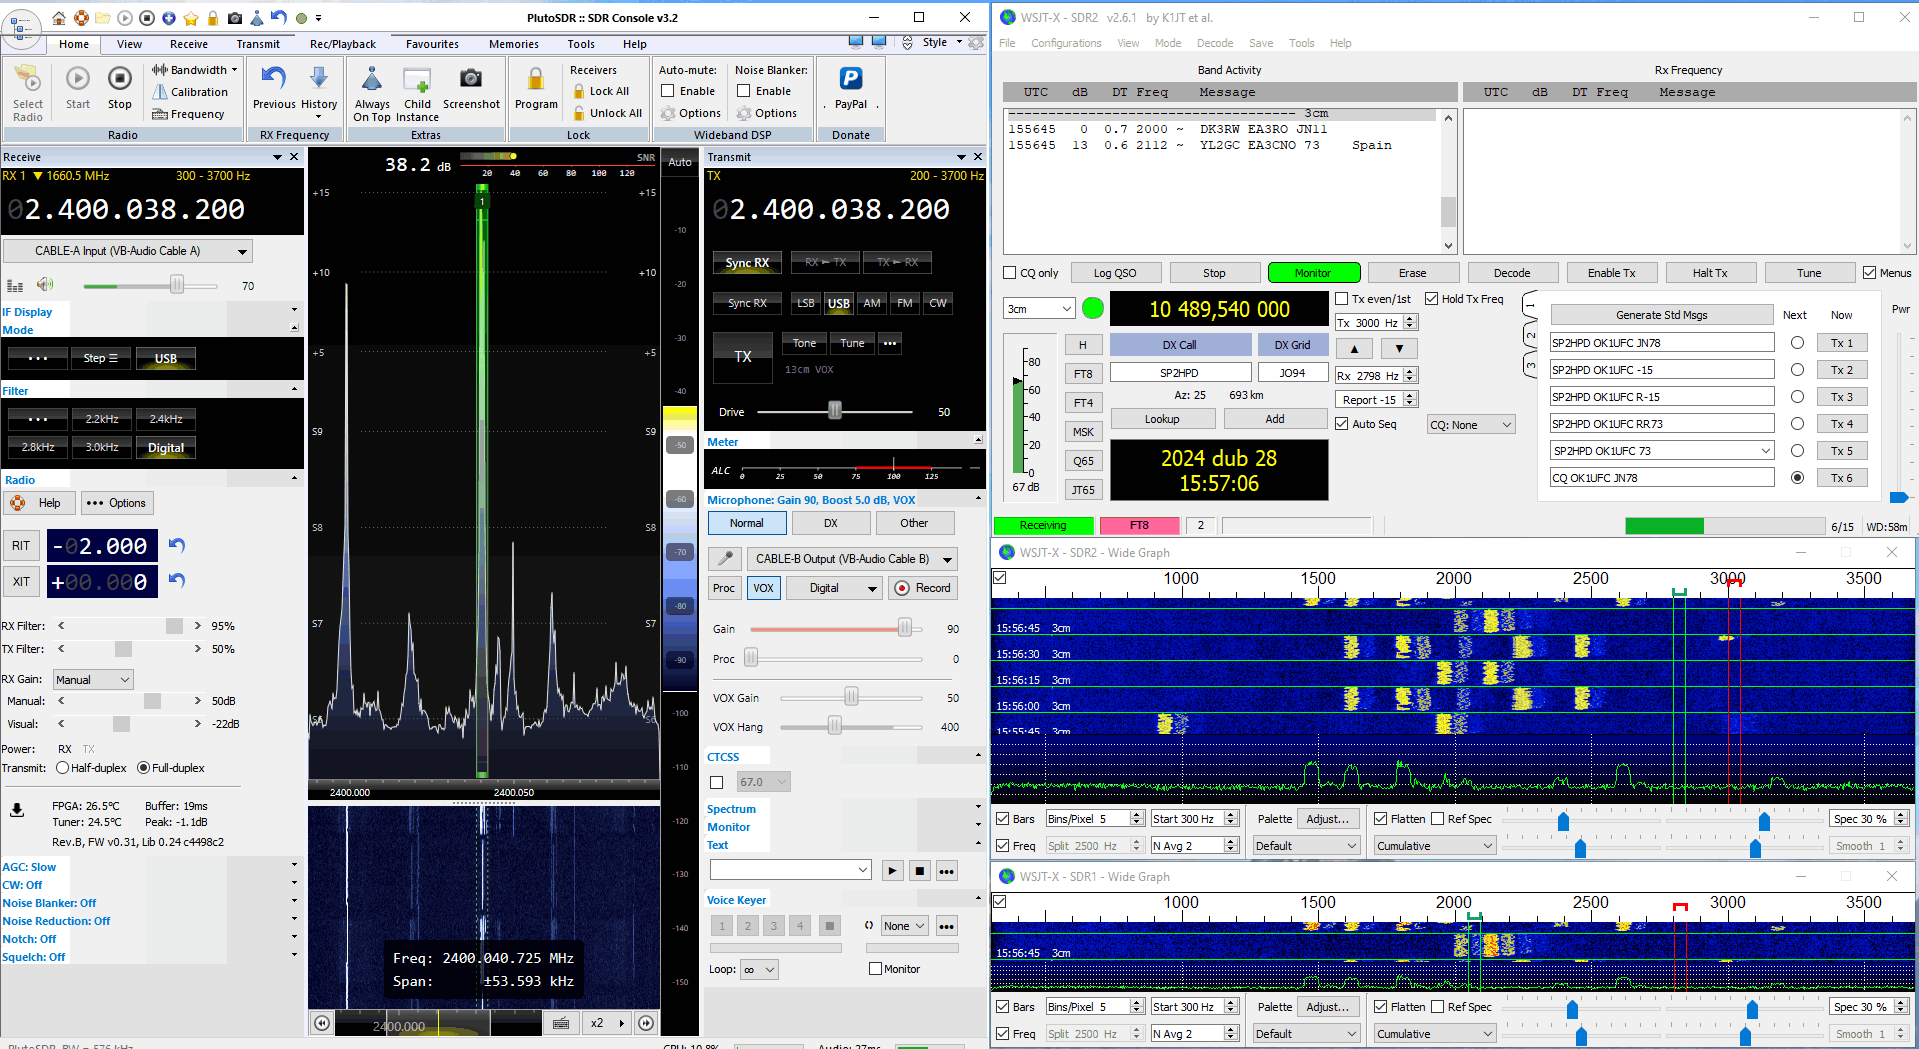Screen dimensions: 1919x1049
Task: Open the CQ: None dropdown
Action: (x=1471, y=425)
